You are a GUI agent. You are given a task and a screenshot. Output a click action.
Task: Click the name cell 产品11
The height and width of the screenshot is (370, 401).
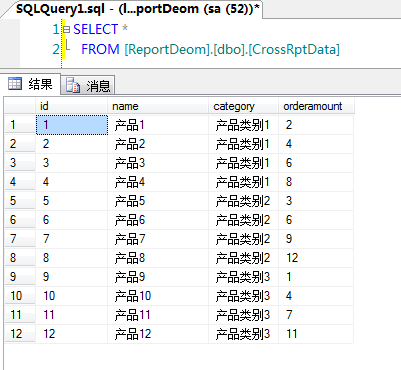pos(158,315)
